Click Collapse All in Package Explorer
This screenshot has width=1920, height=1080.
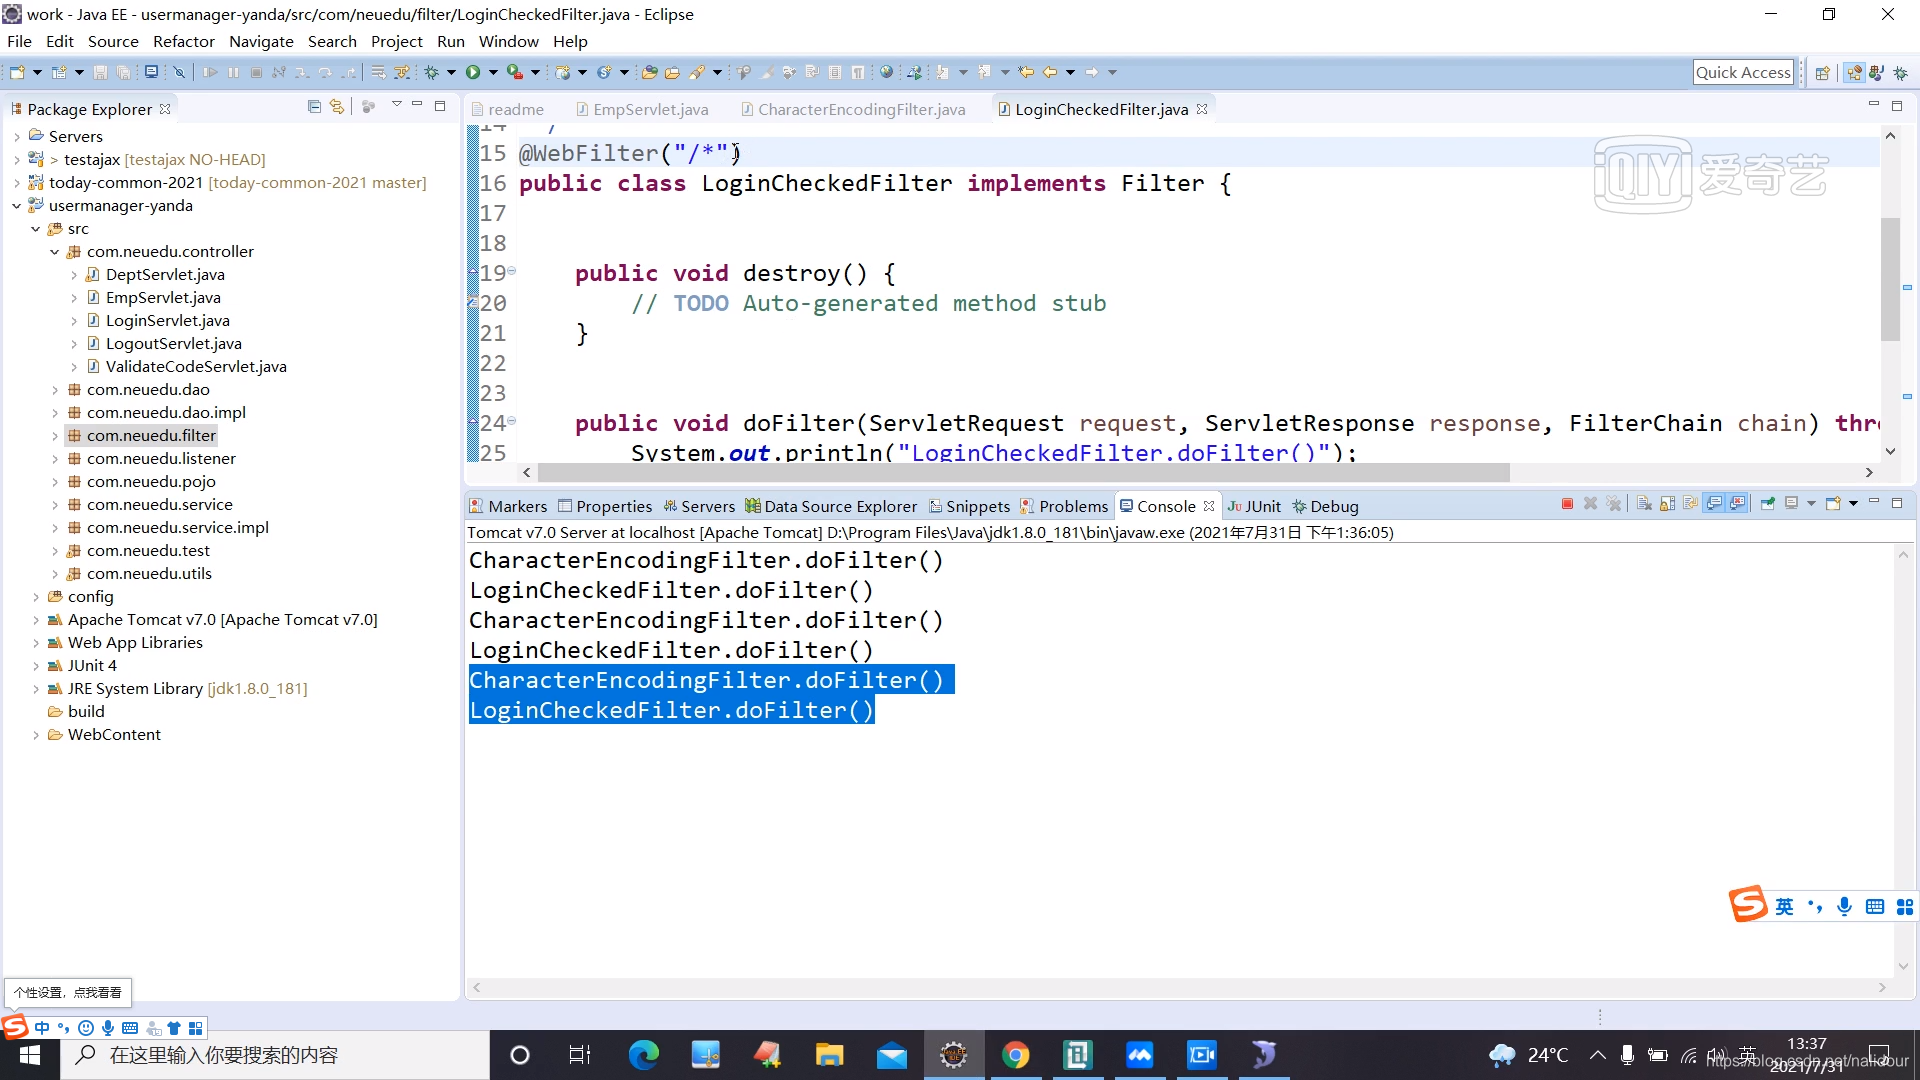coord(314,107)
